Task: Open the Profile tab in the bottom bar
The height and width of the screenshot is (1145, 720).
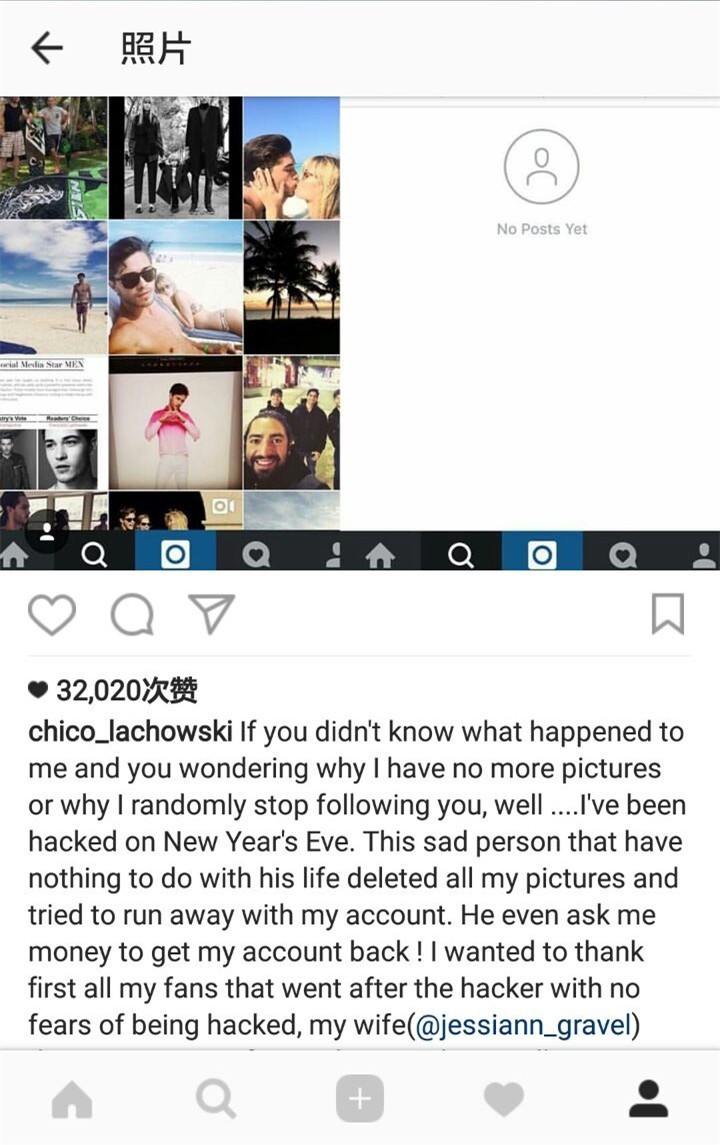Action: (648, 1098)
